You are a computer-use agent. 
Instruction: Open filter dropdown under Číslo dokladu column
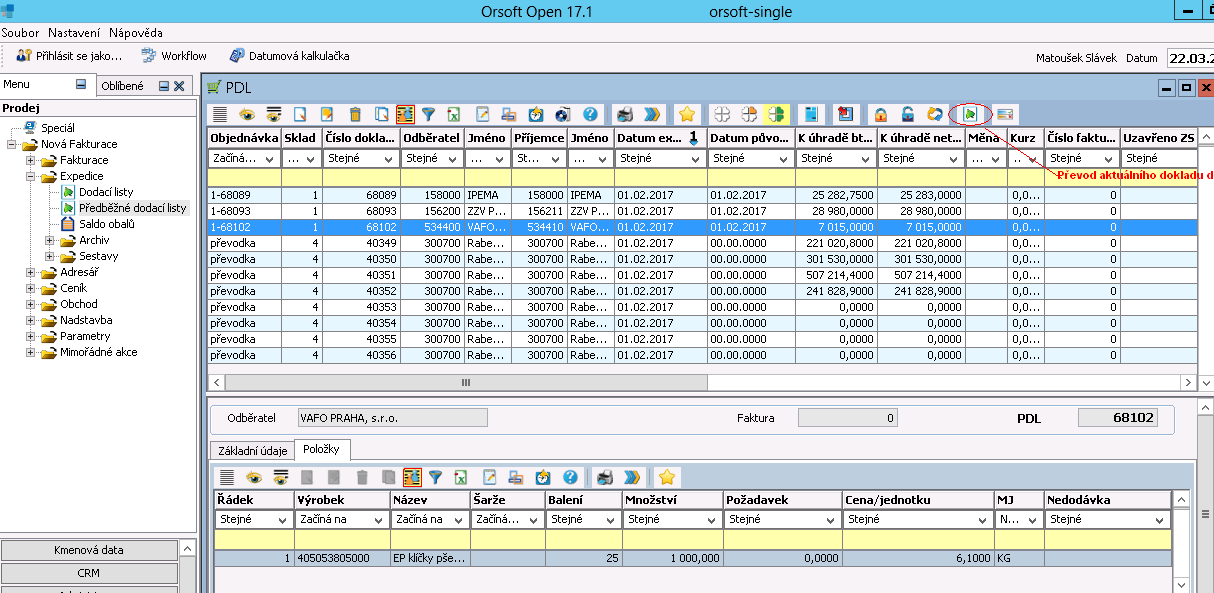click(388, 158)
